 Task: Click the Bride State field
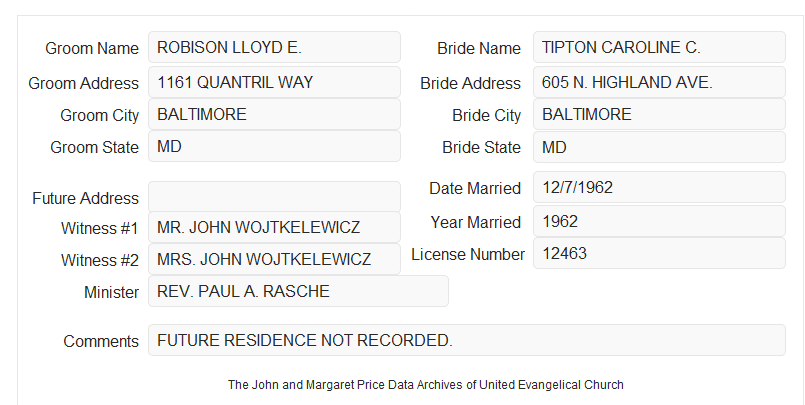[659, 147]
